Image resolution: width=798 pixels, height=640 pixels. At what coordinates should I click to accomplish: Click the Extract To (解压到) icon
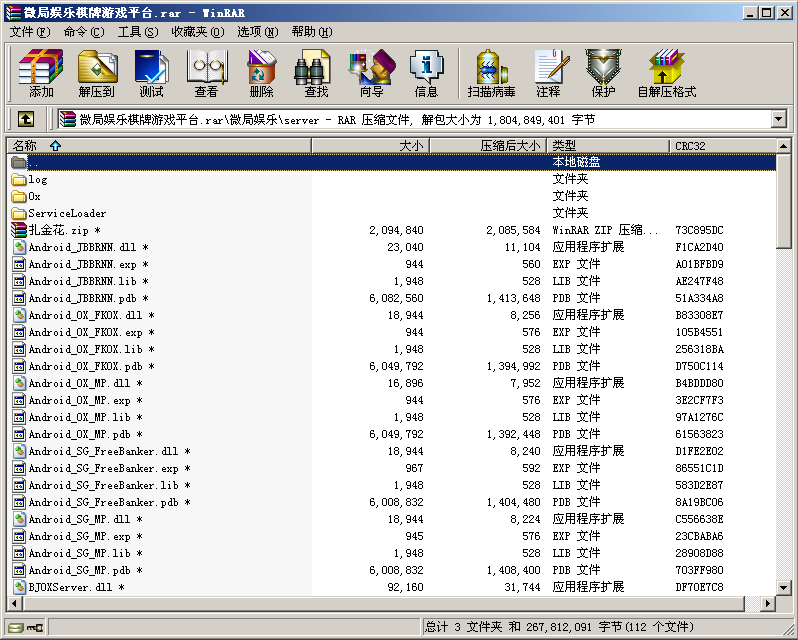[x=96, y=72]
